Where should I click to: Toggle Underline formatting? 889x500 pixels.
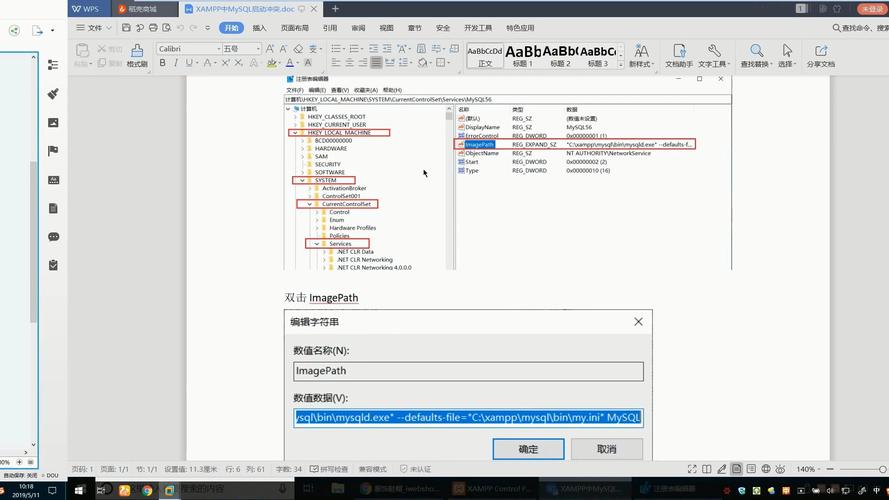click(x=189, y=63)
